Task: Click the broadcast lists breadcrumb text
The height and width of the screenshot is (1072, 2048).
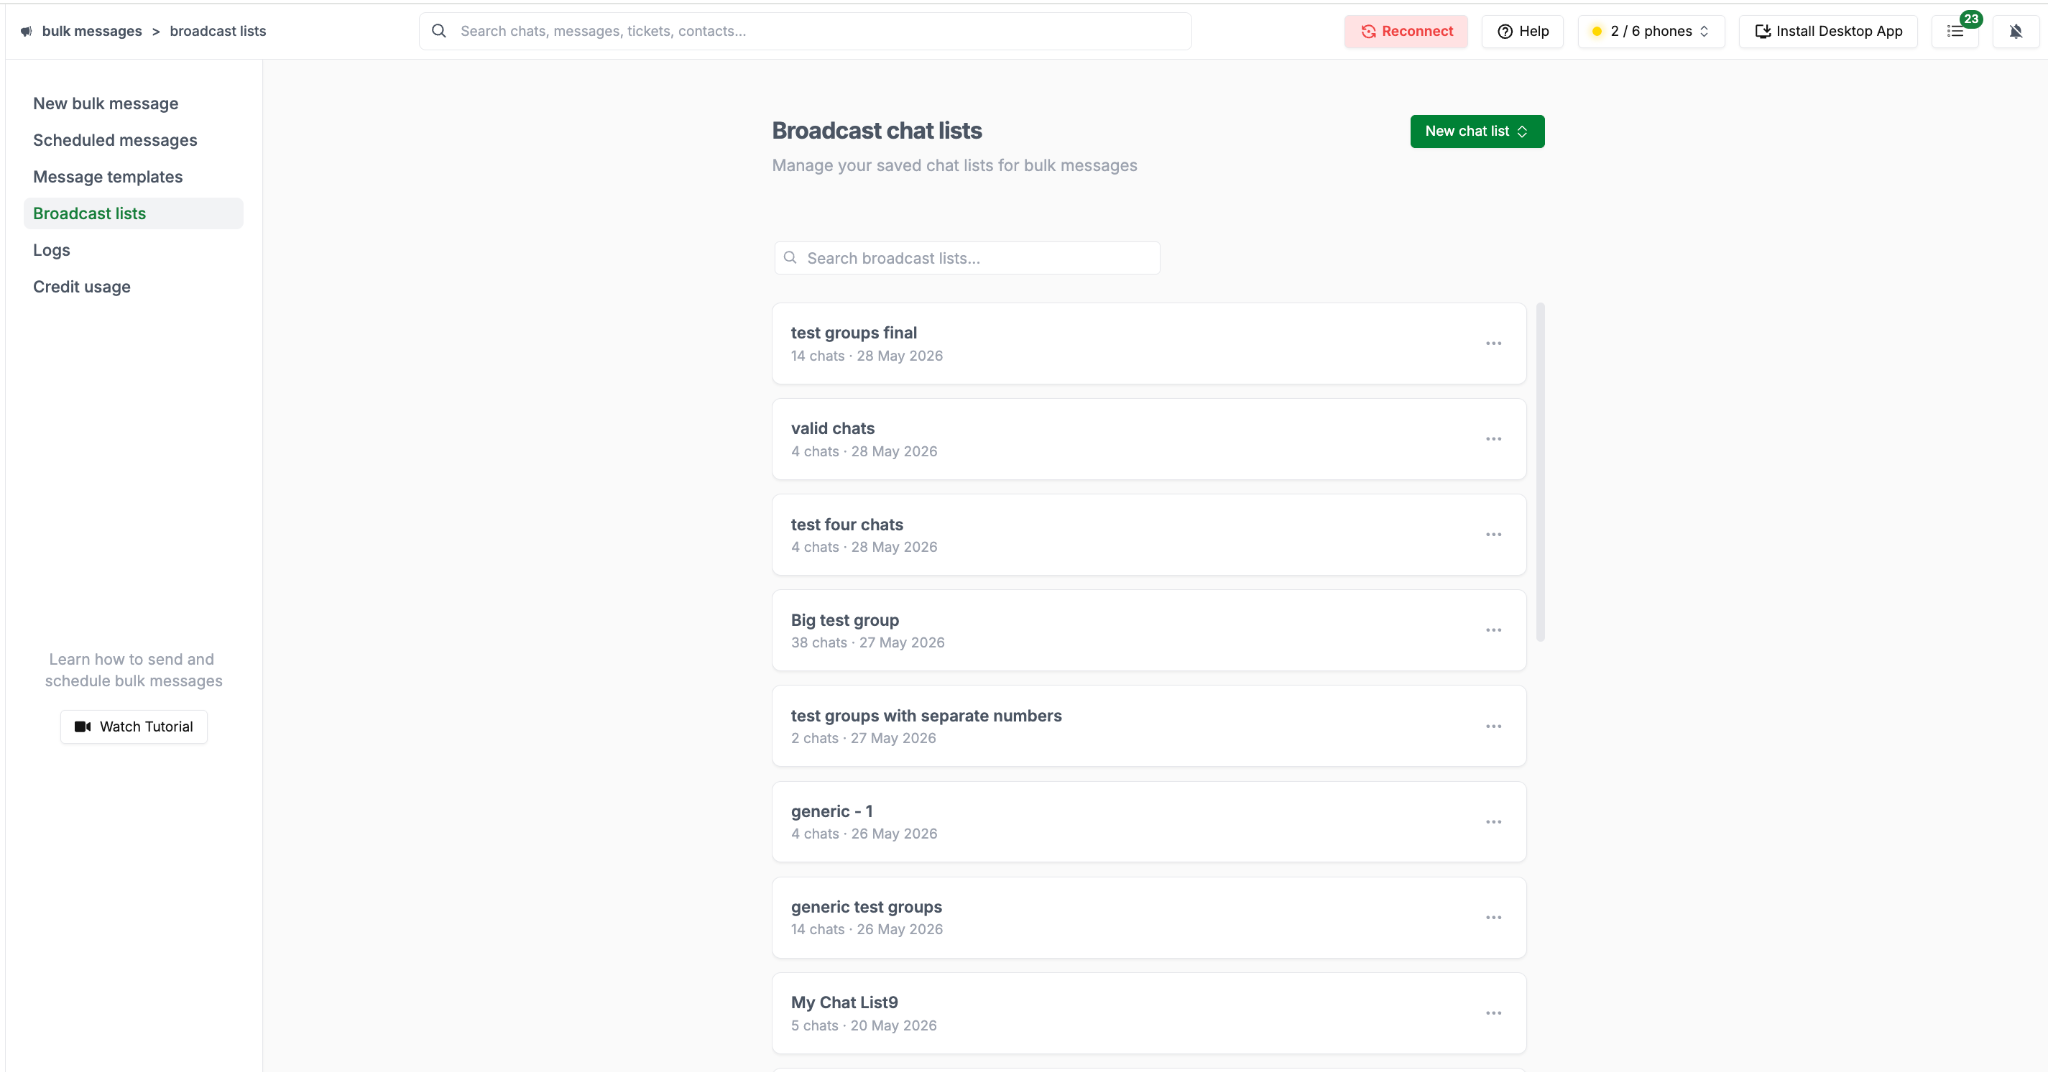Action: click(218, 31)
